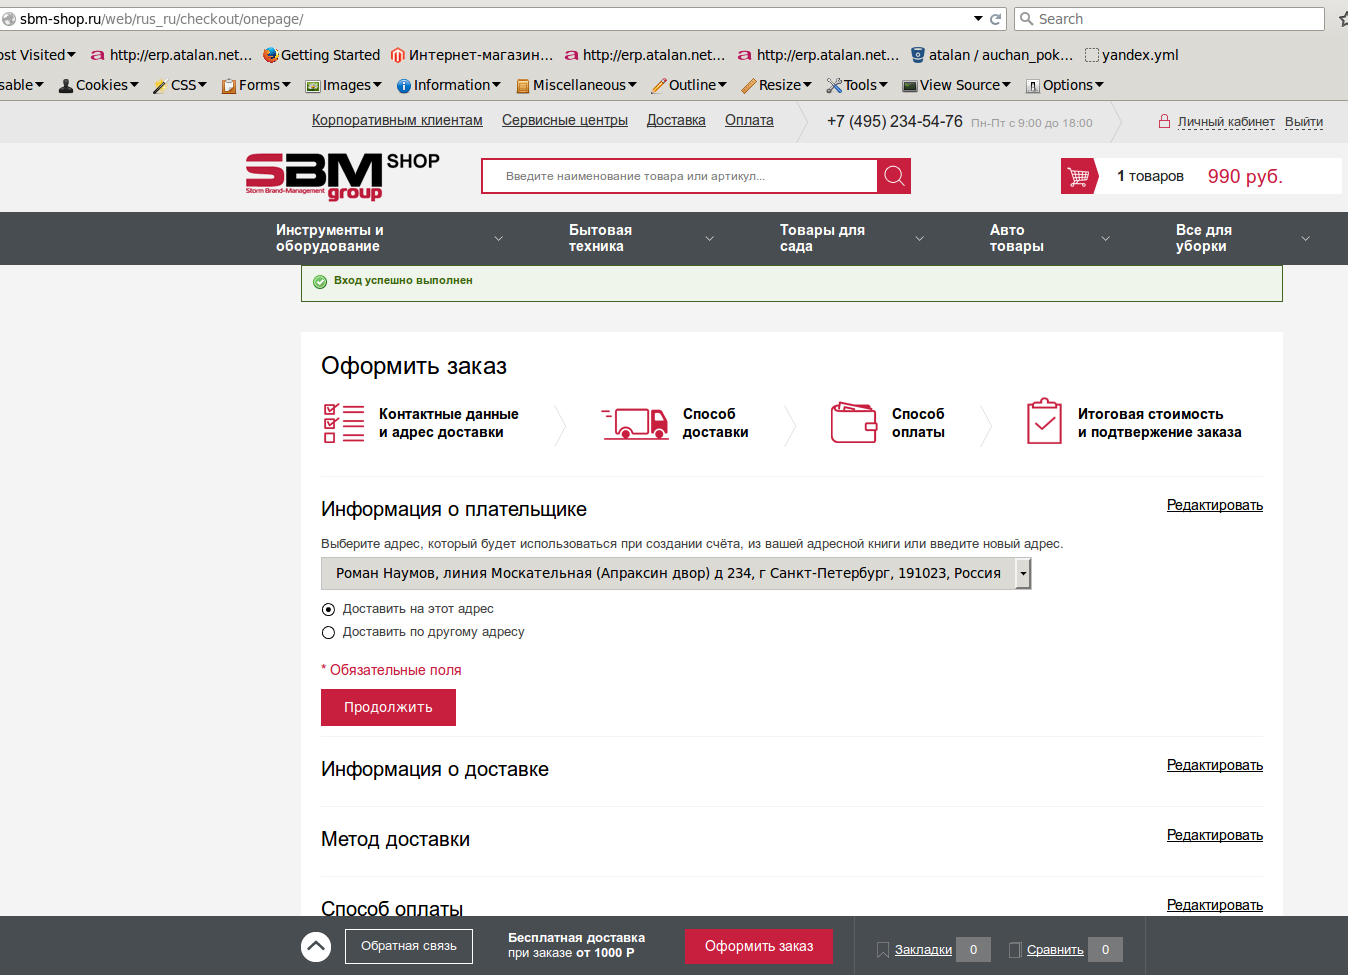Open the payer address dropdown
This screenshot has height=975, width=1348.
tap(676, 573)
